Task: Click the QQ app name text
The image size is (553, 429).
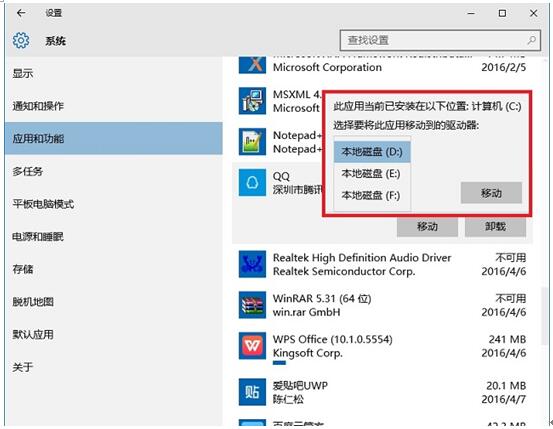Action: point(281,176)
